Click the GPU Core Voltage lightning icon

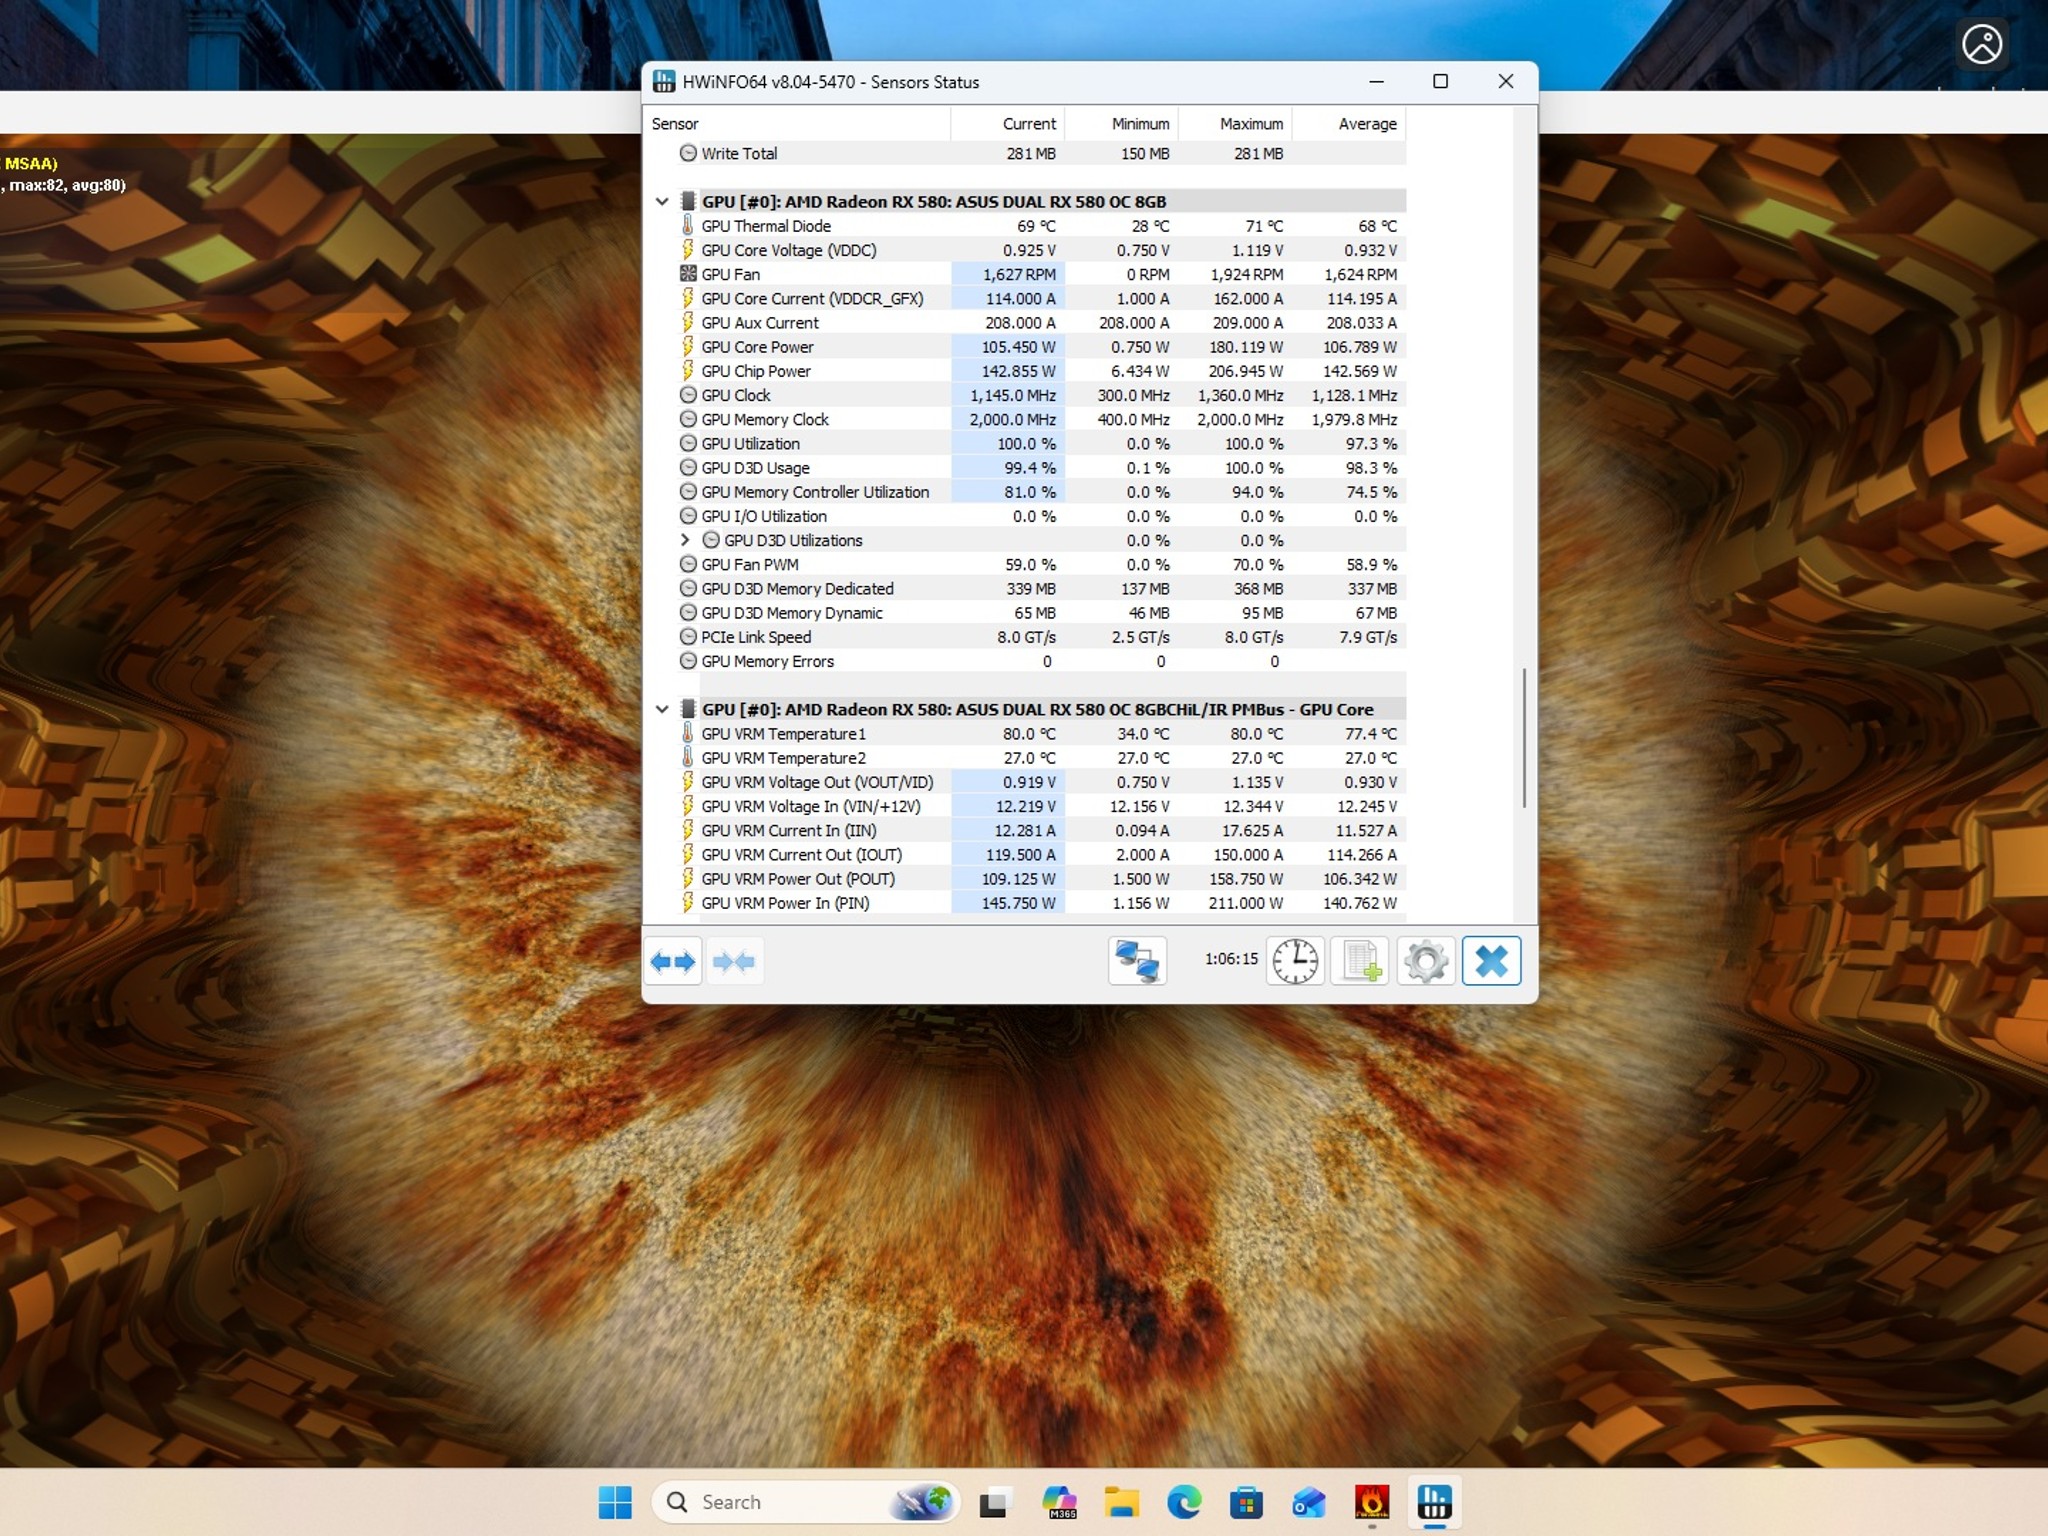[688, 250]
